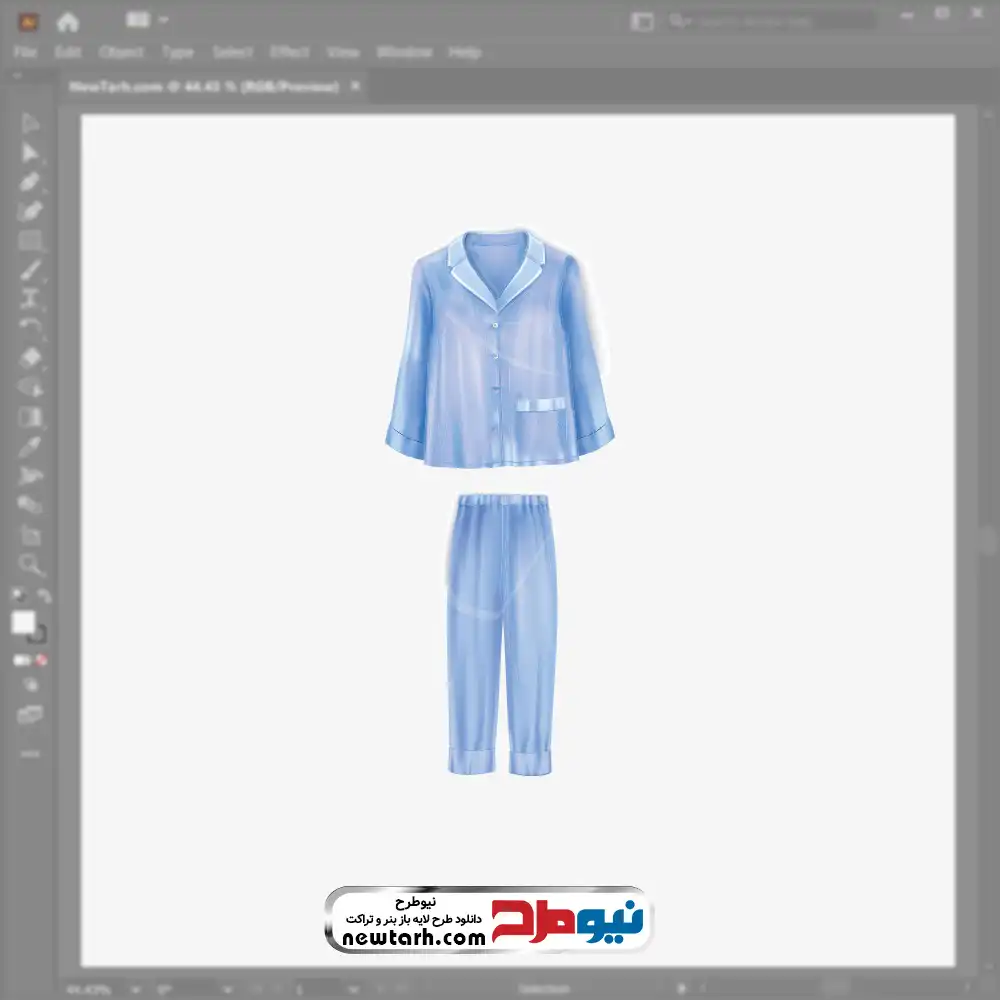Select the Pen tool

(x=31, y=182)
